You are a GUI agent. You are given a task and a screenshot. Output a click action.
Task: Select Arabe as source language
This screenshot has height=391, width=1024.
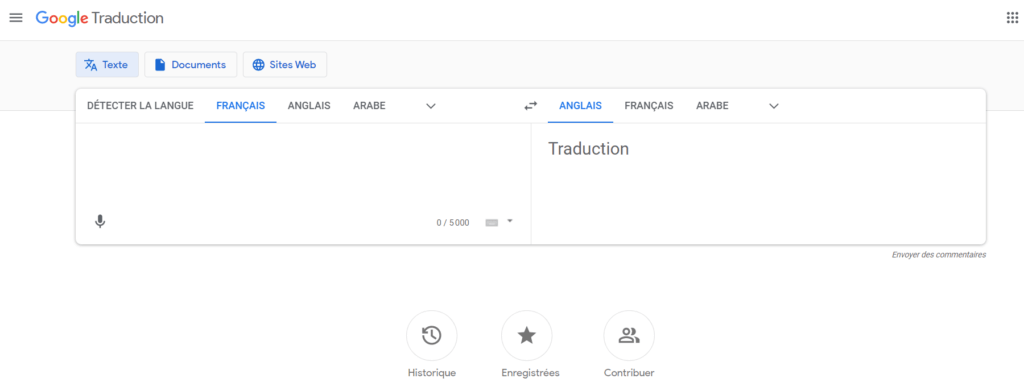tap(369, 106)
